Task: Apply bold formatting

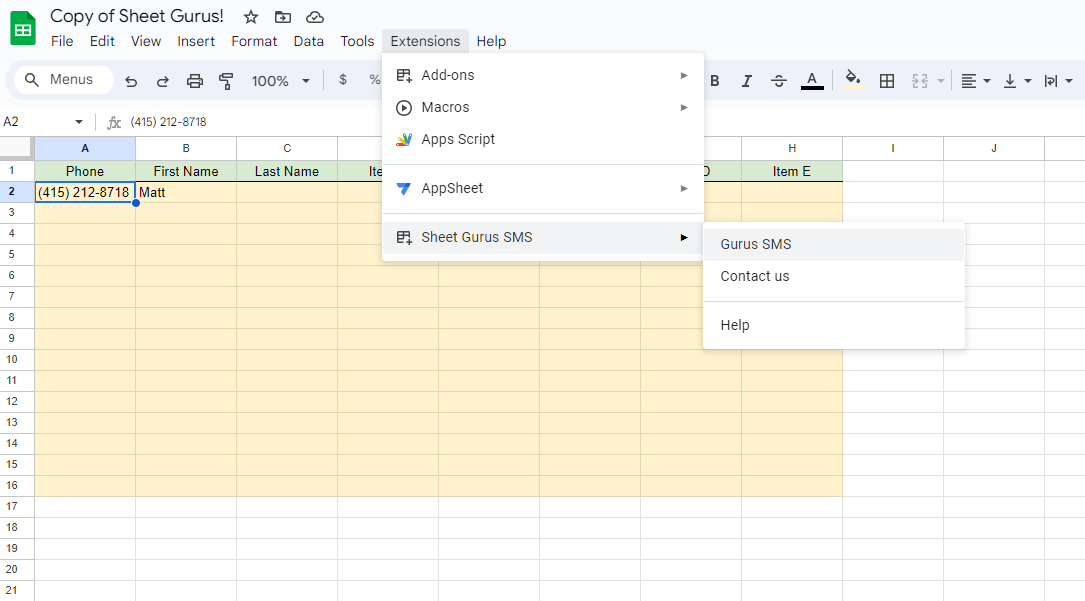Action: [715, 81]
